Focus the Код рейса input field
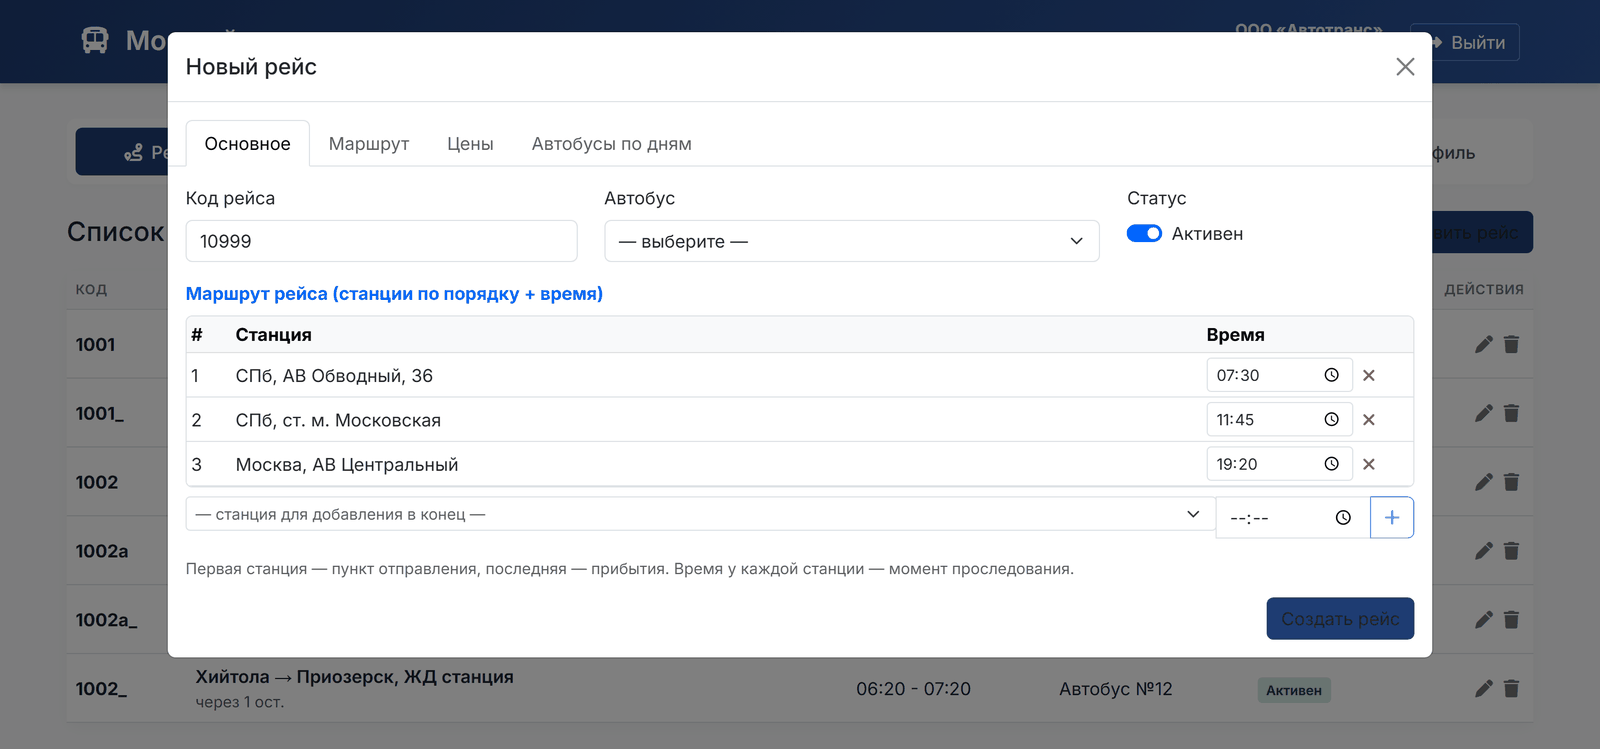 (381, 241)
